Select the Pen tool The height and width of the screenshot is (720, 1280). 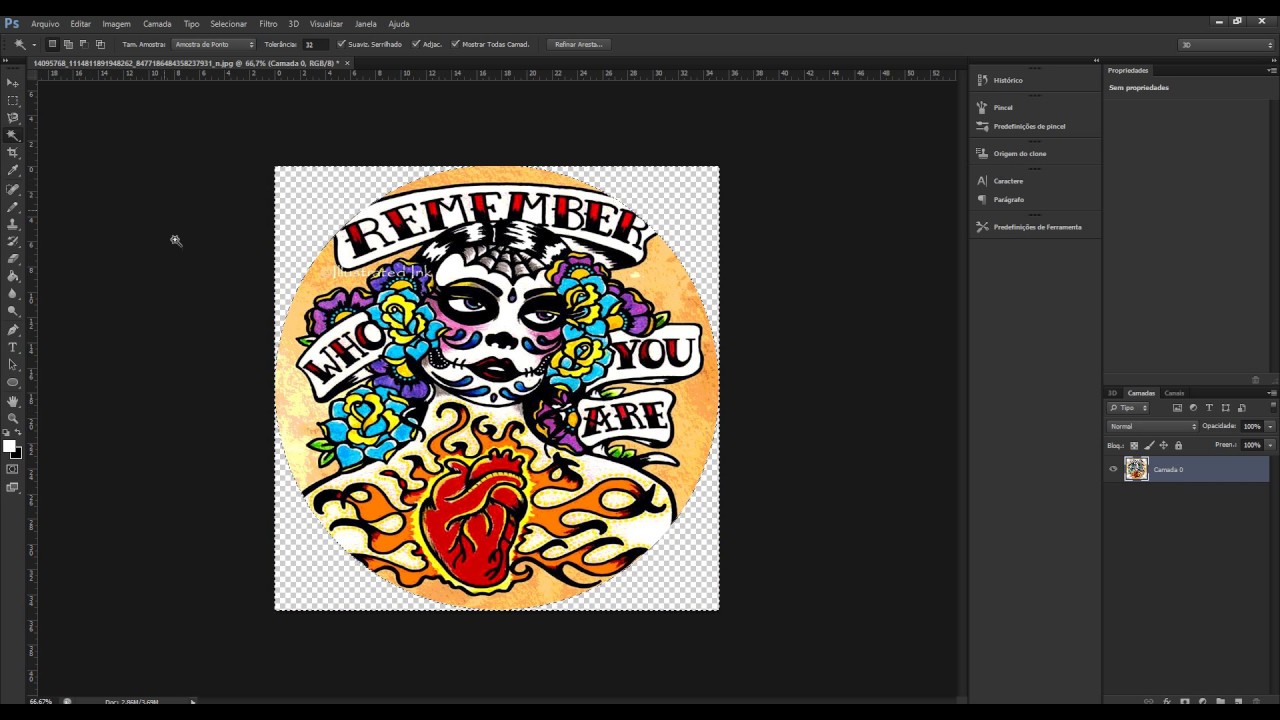pyautogui.click(x=13, y=329)
